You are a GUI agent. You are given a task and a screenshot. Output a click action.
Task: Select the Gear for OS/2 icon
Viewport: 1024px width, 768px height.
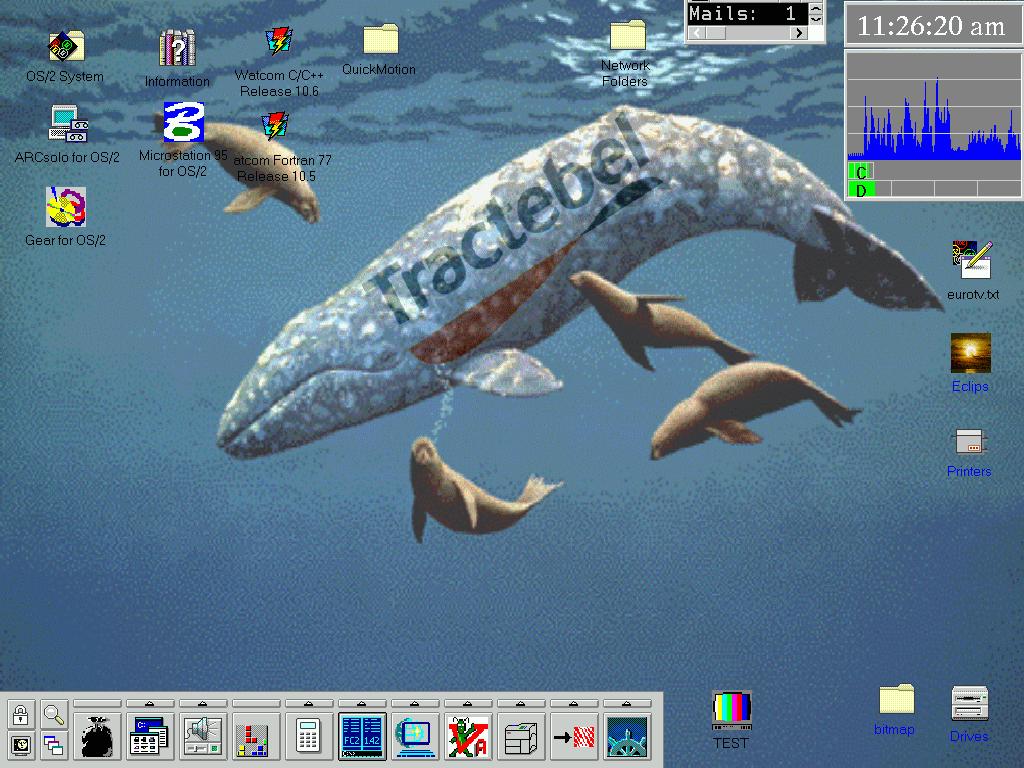pos(66,207)
